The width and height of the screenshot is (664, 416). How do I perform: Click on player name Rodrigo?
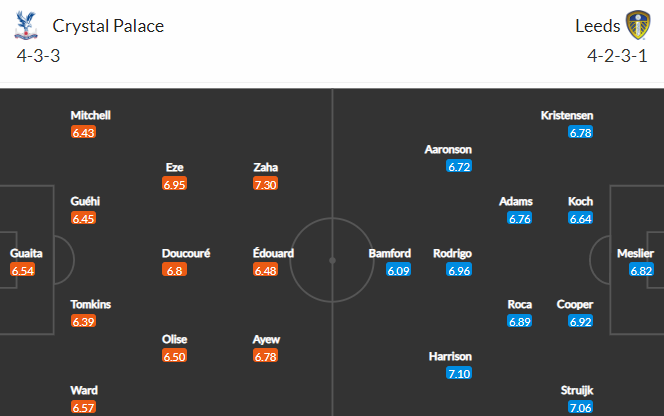(452, 253)
